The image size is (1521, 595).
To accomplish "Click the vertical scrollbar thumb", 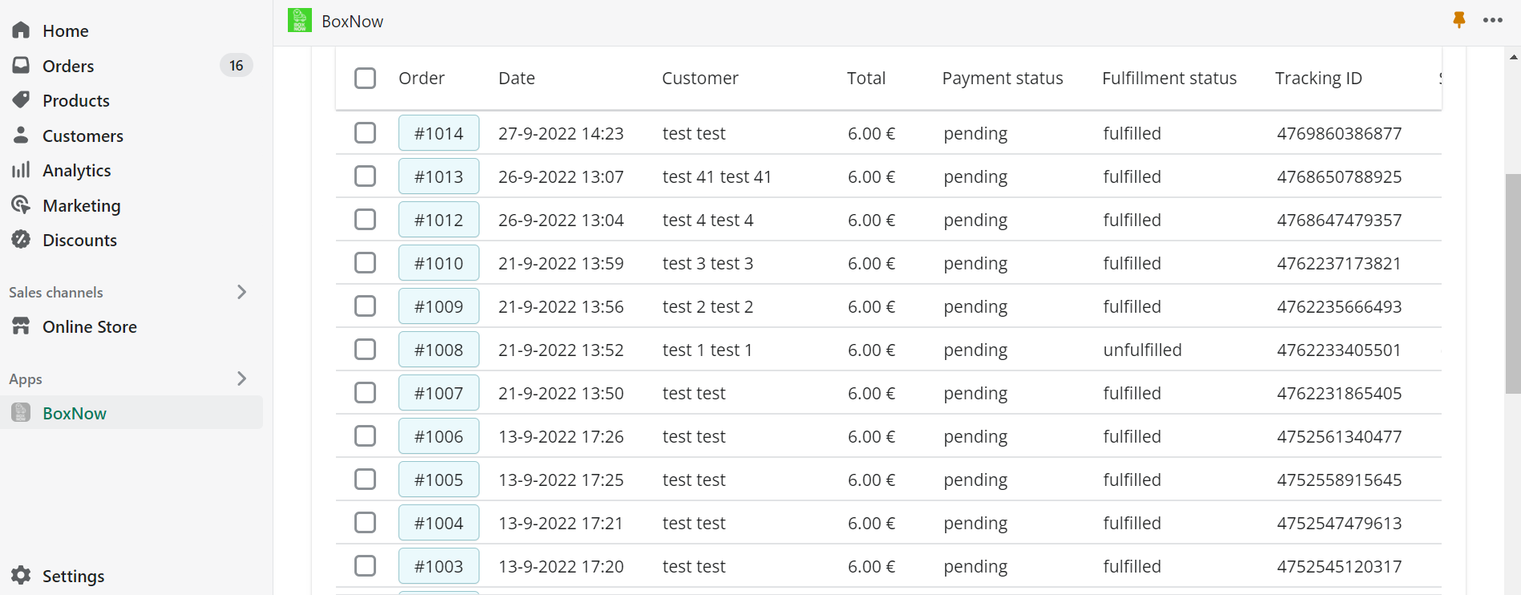I will pos(1512,285).
